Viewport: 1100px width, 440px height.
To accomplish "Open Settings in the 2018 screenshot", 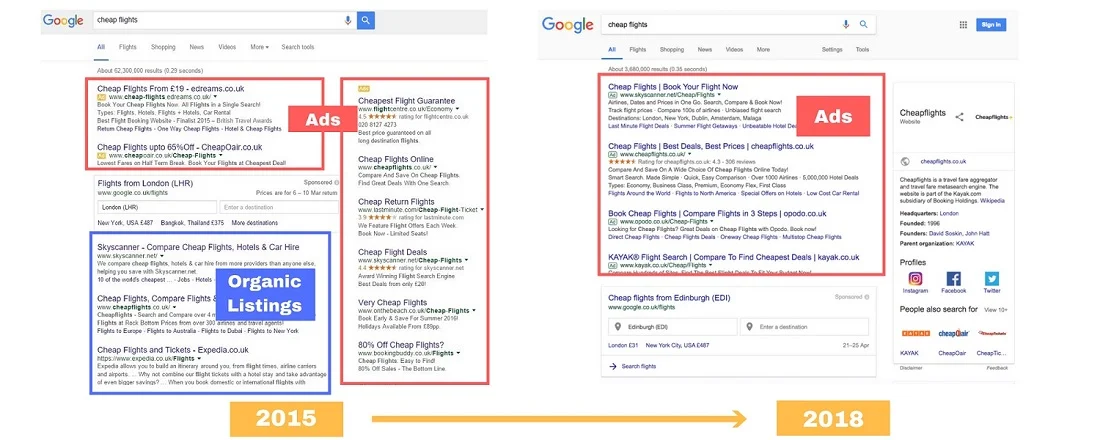I will [832, 50].
